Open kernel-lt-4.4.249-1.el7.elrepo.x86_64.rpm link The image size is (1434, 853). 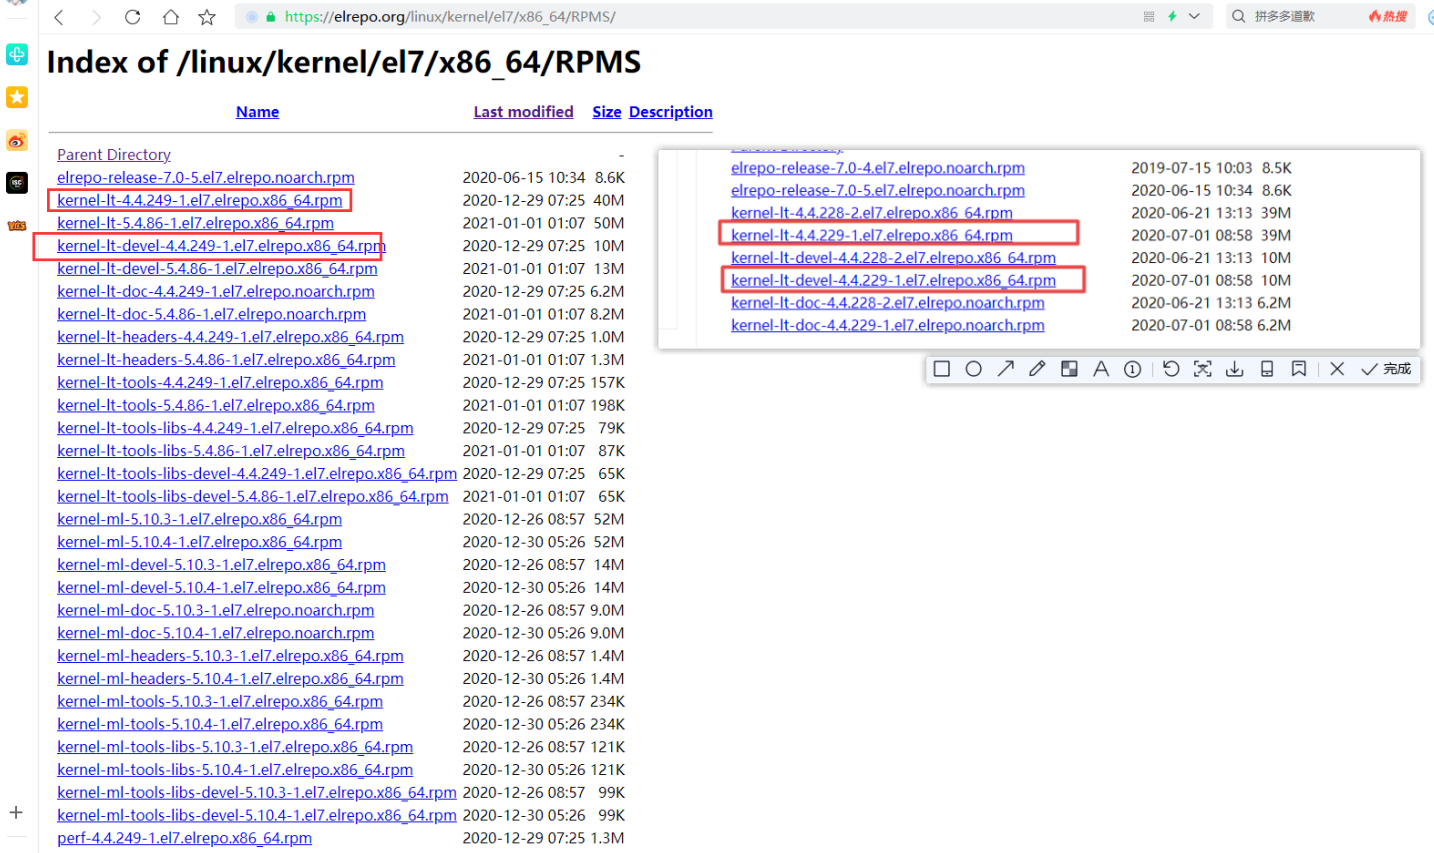point(200,200)
